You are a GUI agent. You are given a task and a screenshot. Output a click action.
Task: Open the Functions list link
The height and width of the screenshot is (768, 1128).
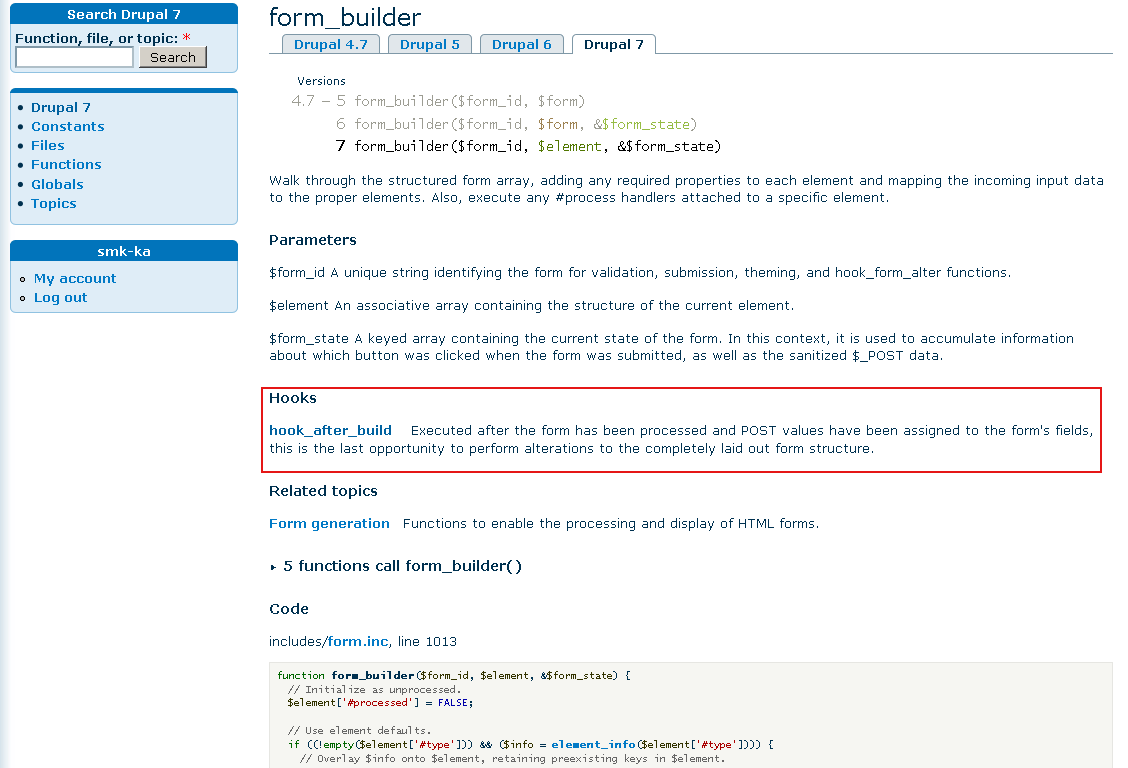pyautogui.click(x=66, y=165)
